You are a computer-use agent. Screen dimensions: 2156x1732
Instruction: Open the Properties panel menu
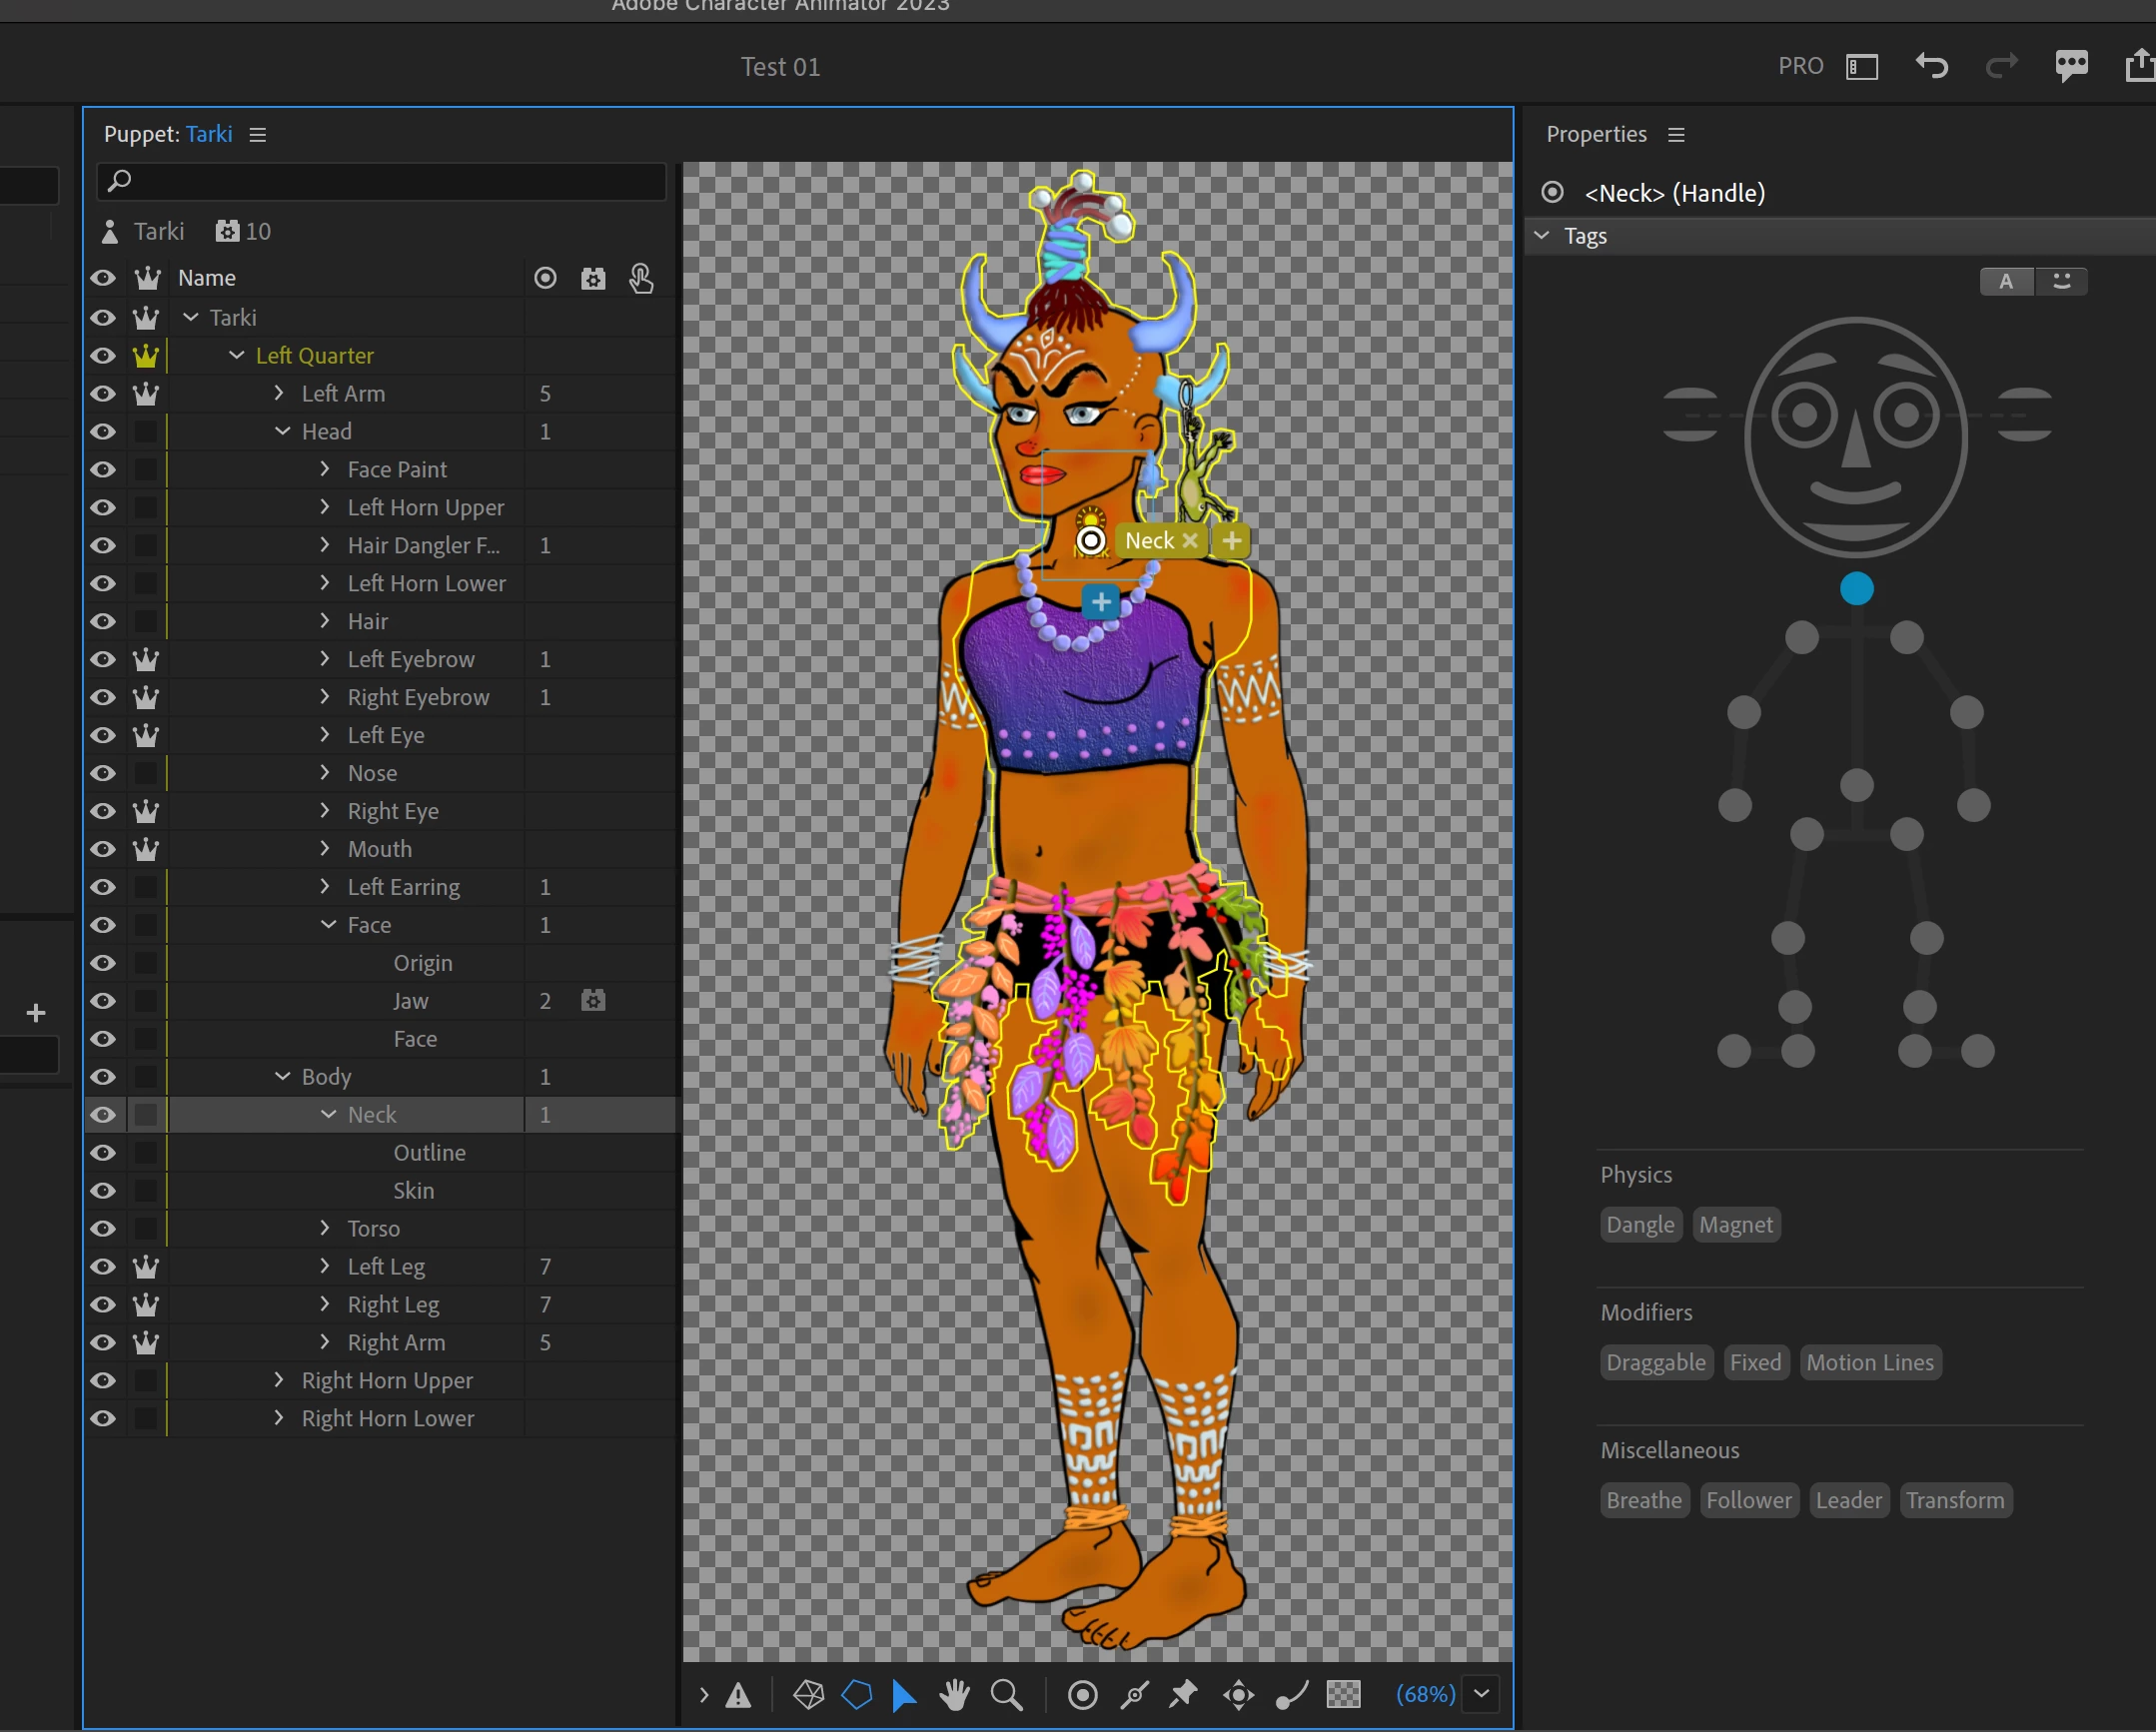click(x=1676, y=135)
